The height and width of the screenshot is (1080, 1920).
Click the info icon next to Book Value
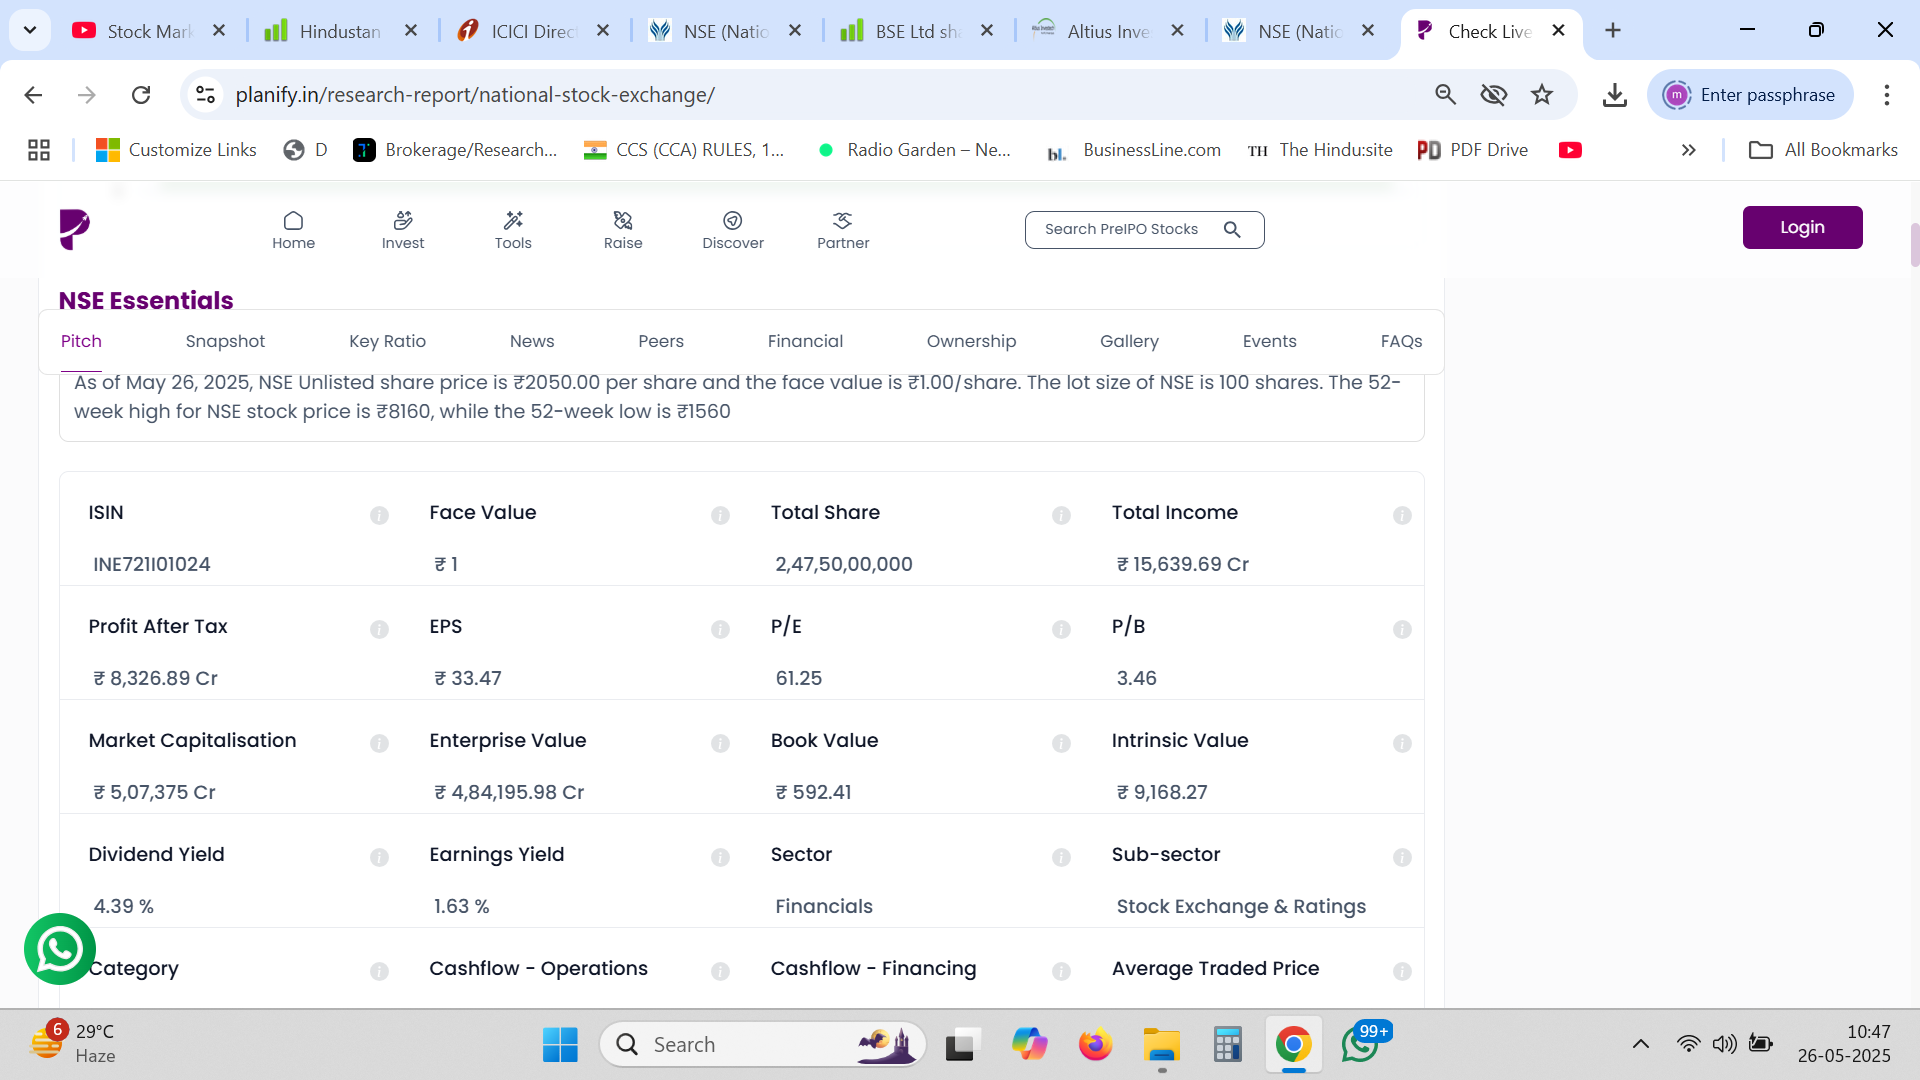1061,743
